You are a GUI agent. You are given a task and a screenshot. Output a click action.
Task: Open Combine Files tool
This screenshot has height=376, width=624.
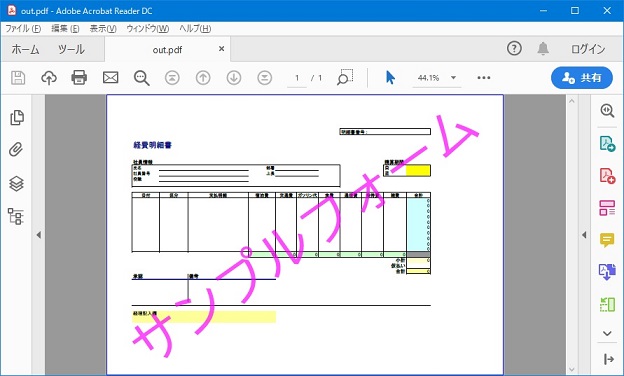point(607,272)
